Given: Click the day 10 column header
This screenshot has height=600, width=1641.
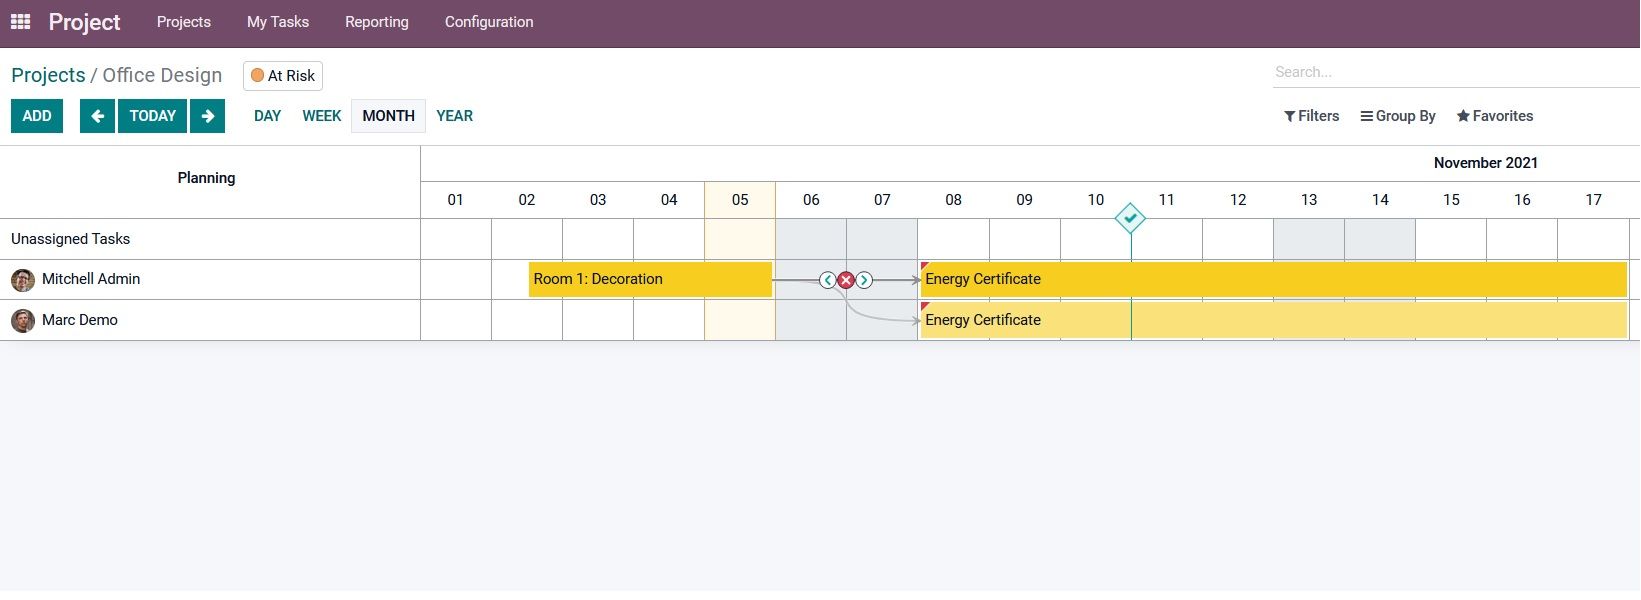Looking at the screenshot, I should [x=1096, y=200].
